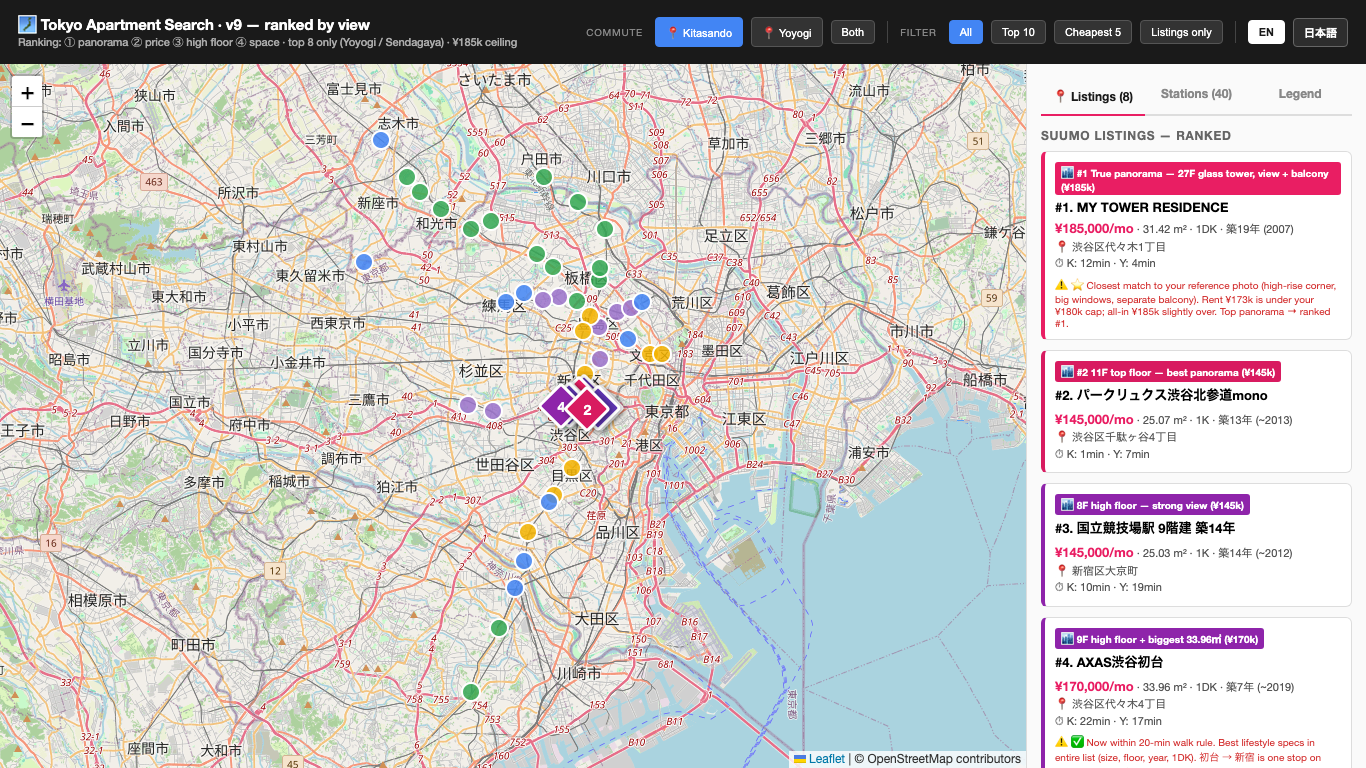Select the Both commute option
The image size is (1366, 768).
point(853,32)
